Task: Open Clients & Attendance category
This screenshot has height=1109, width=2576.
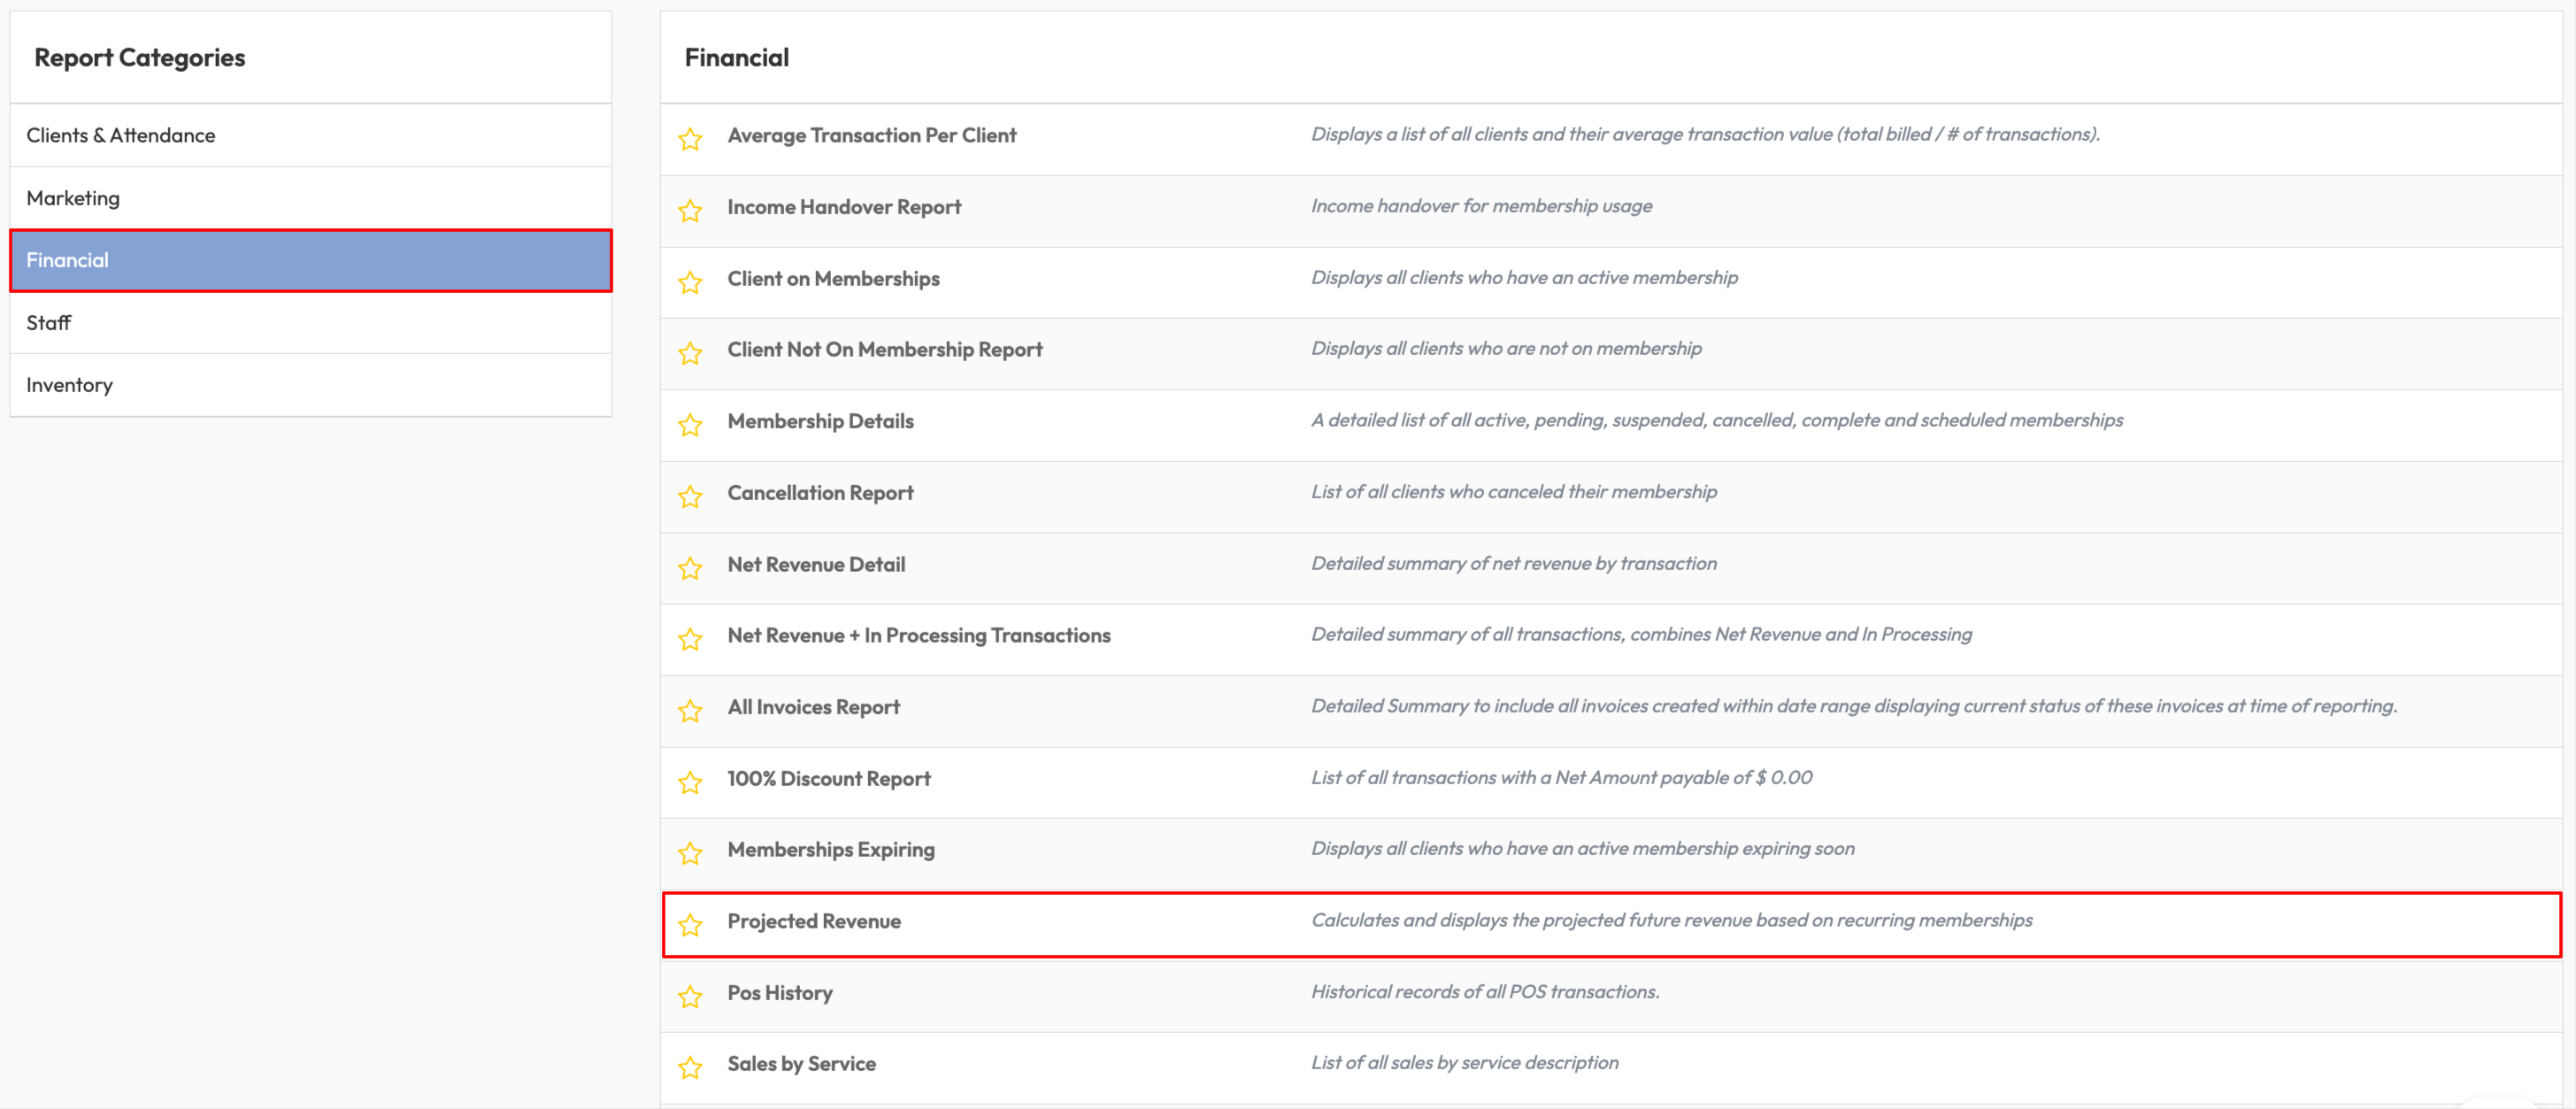Action: (x=121, y=135)
